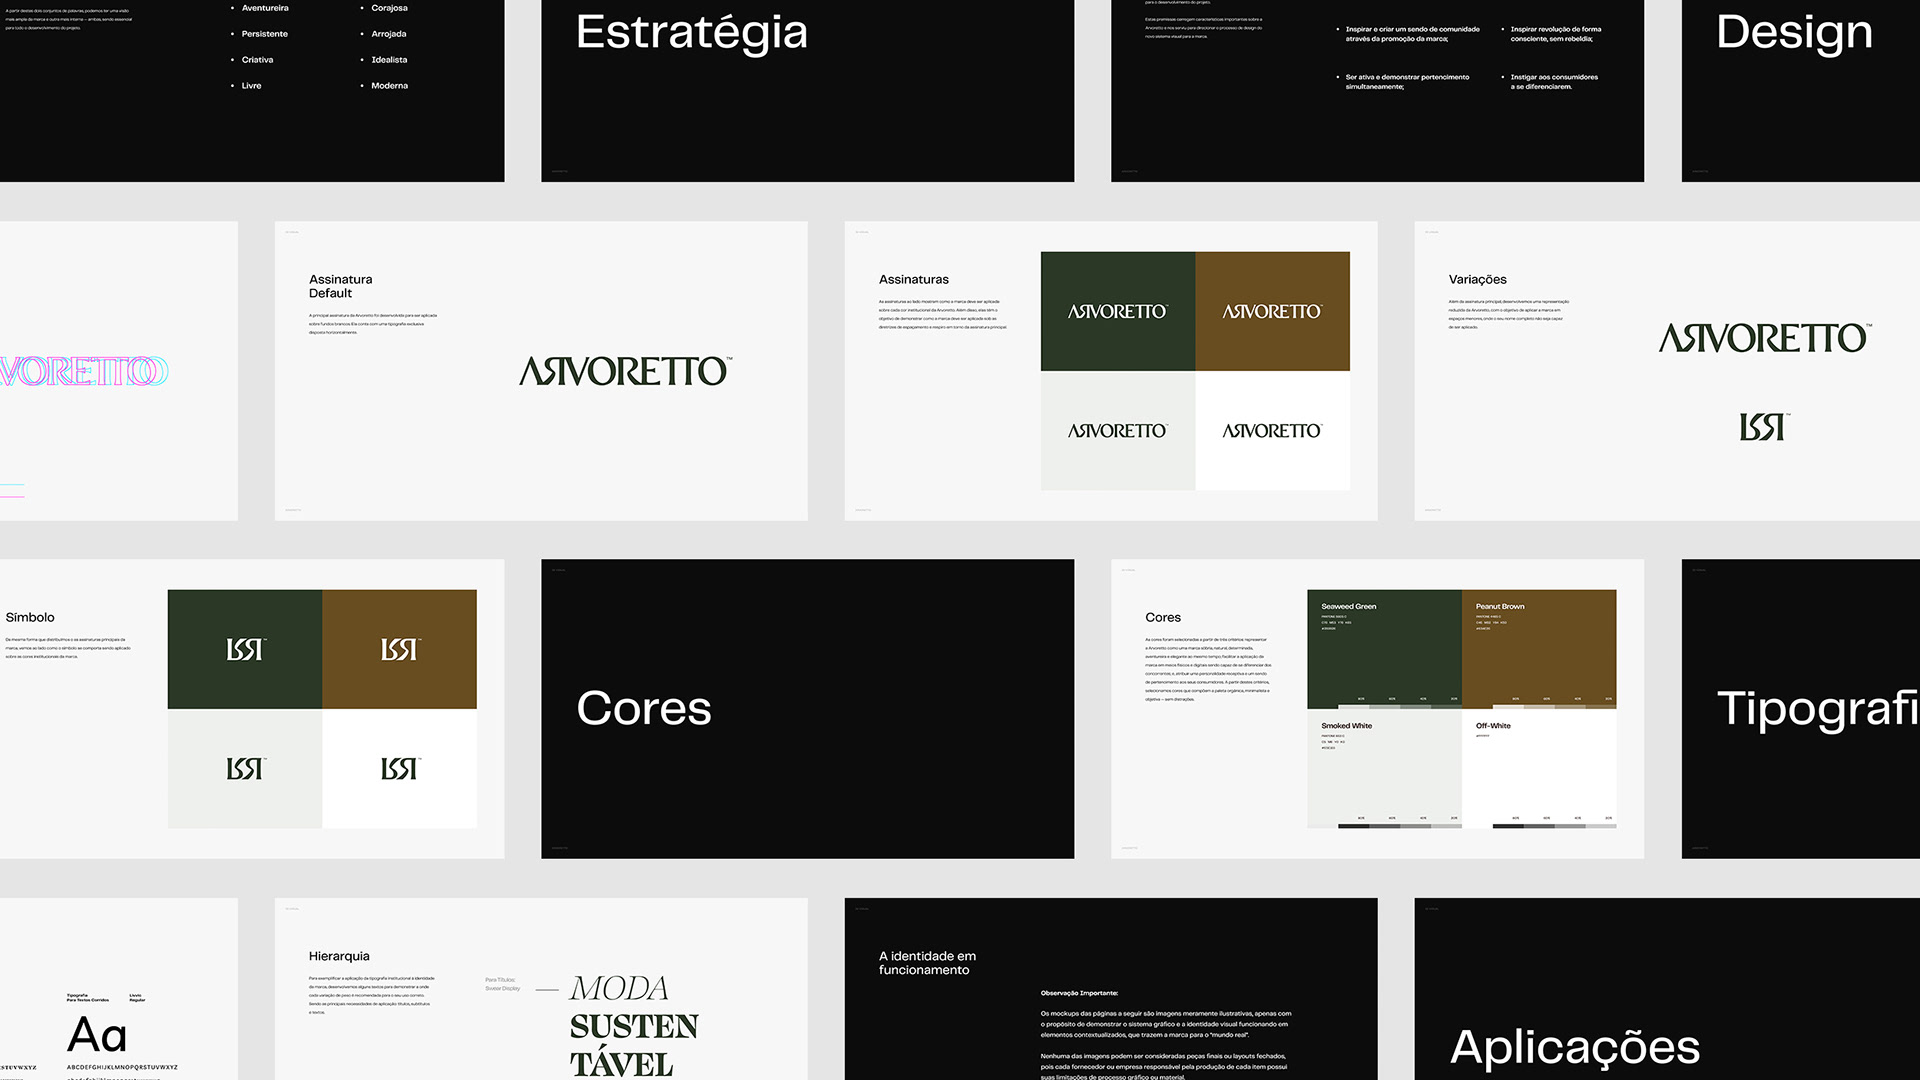The width and height of the screenshot is (1920, 1080).
Task: Click the word 'Idealista' in the list
Action: tap(389, 60)
